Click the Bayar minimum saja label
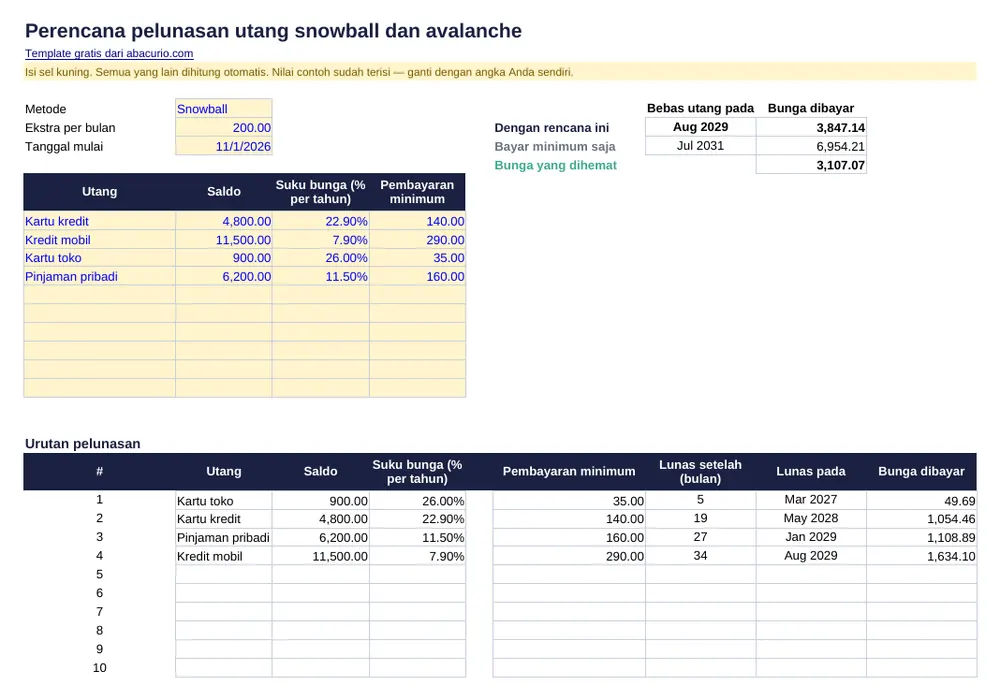The height and width of the screenshot is (700, 1000). [555, 147]
